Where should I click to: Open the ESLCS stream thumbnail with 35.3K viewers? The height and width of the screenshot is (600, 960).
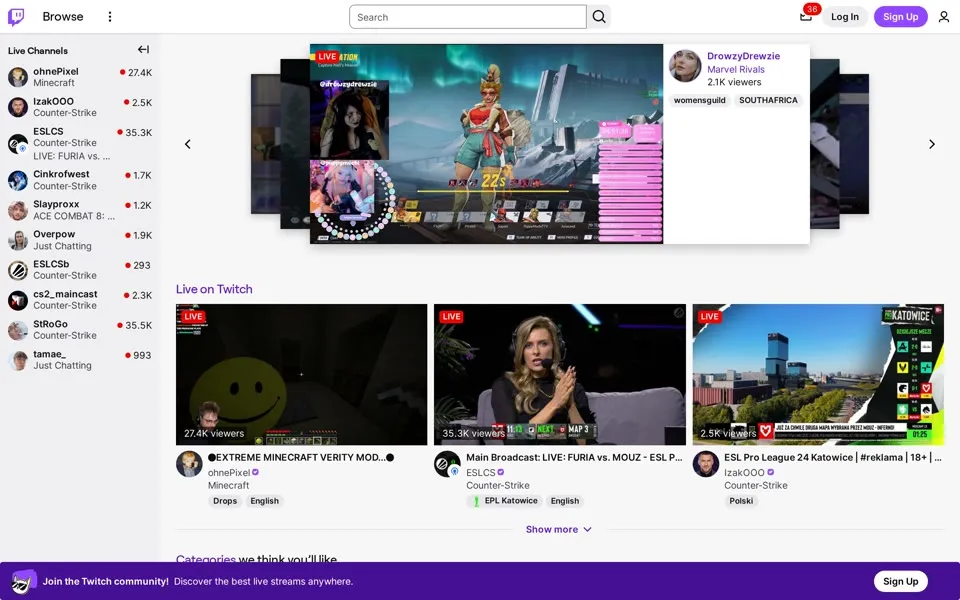coord(560,375)
